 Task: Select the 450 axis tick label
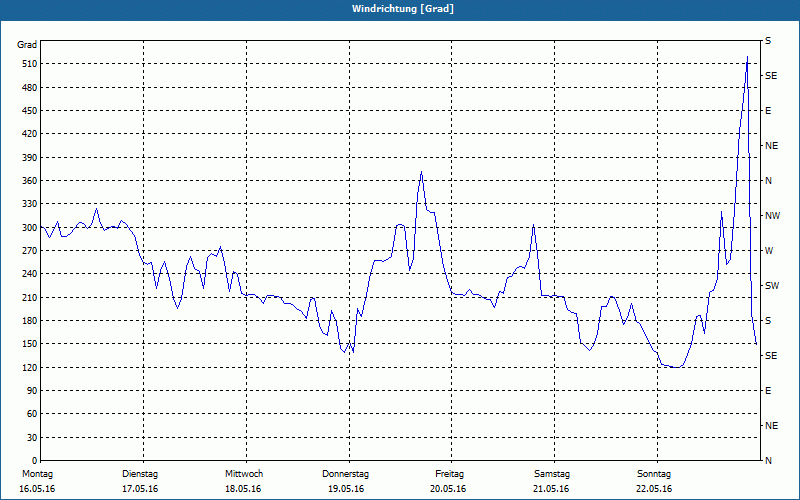30,111
